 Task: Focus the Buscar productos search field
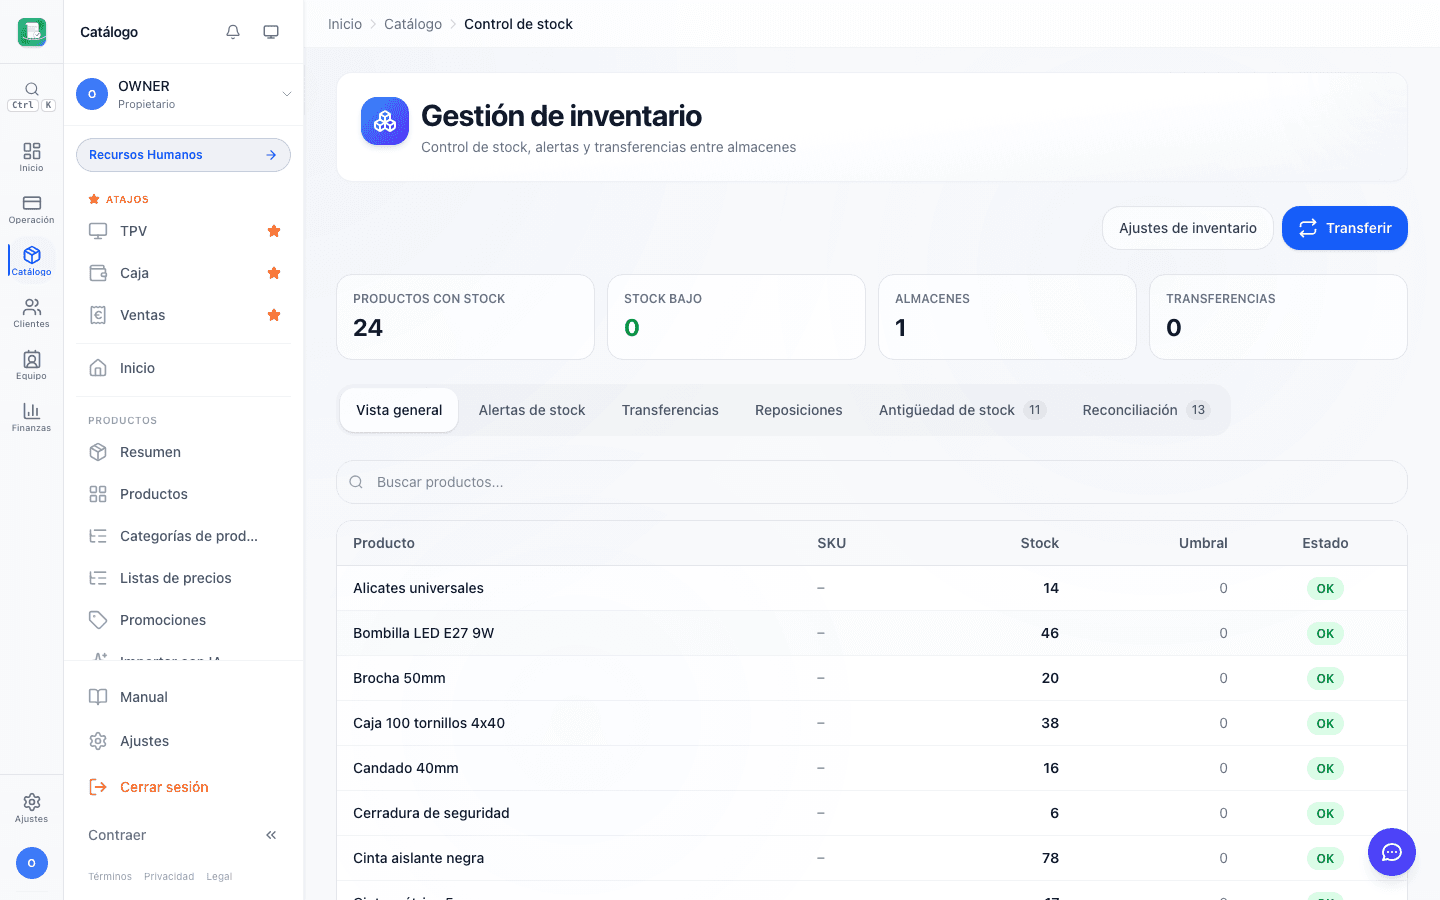click(x=872, y=482)
